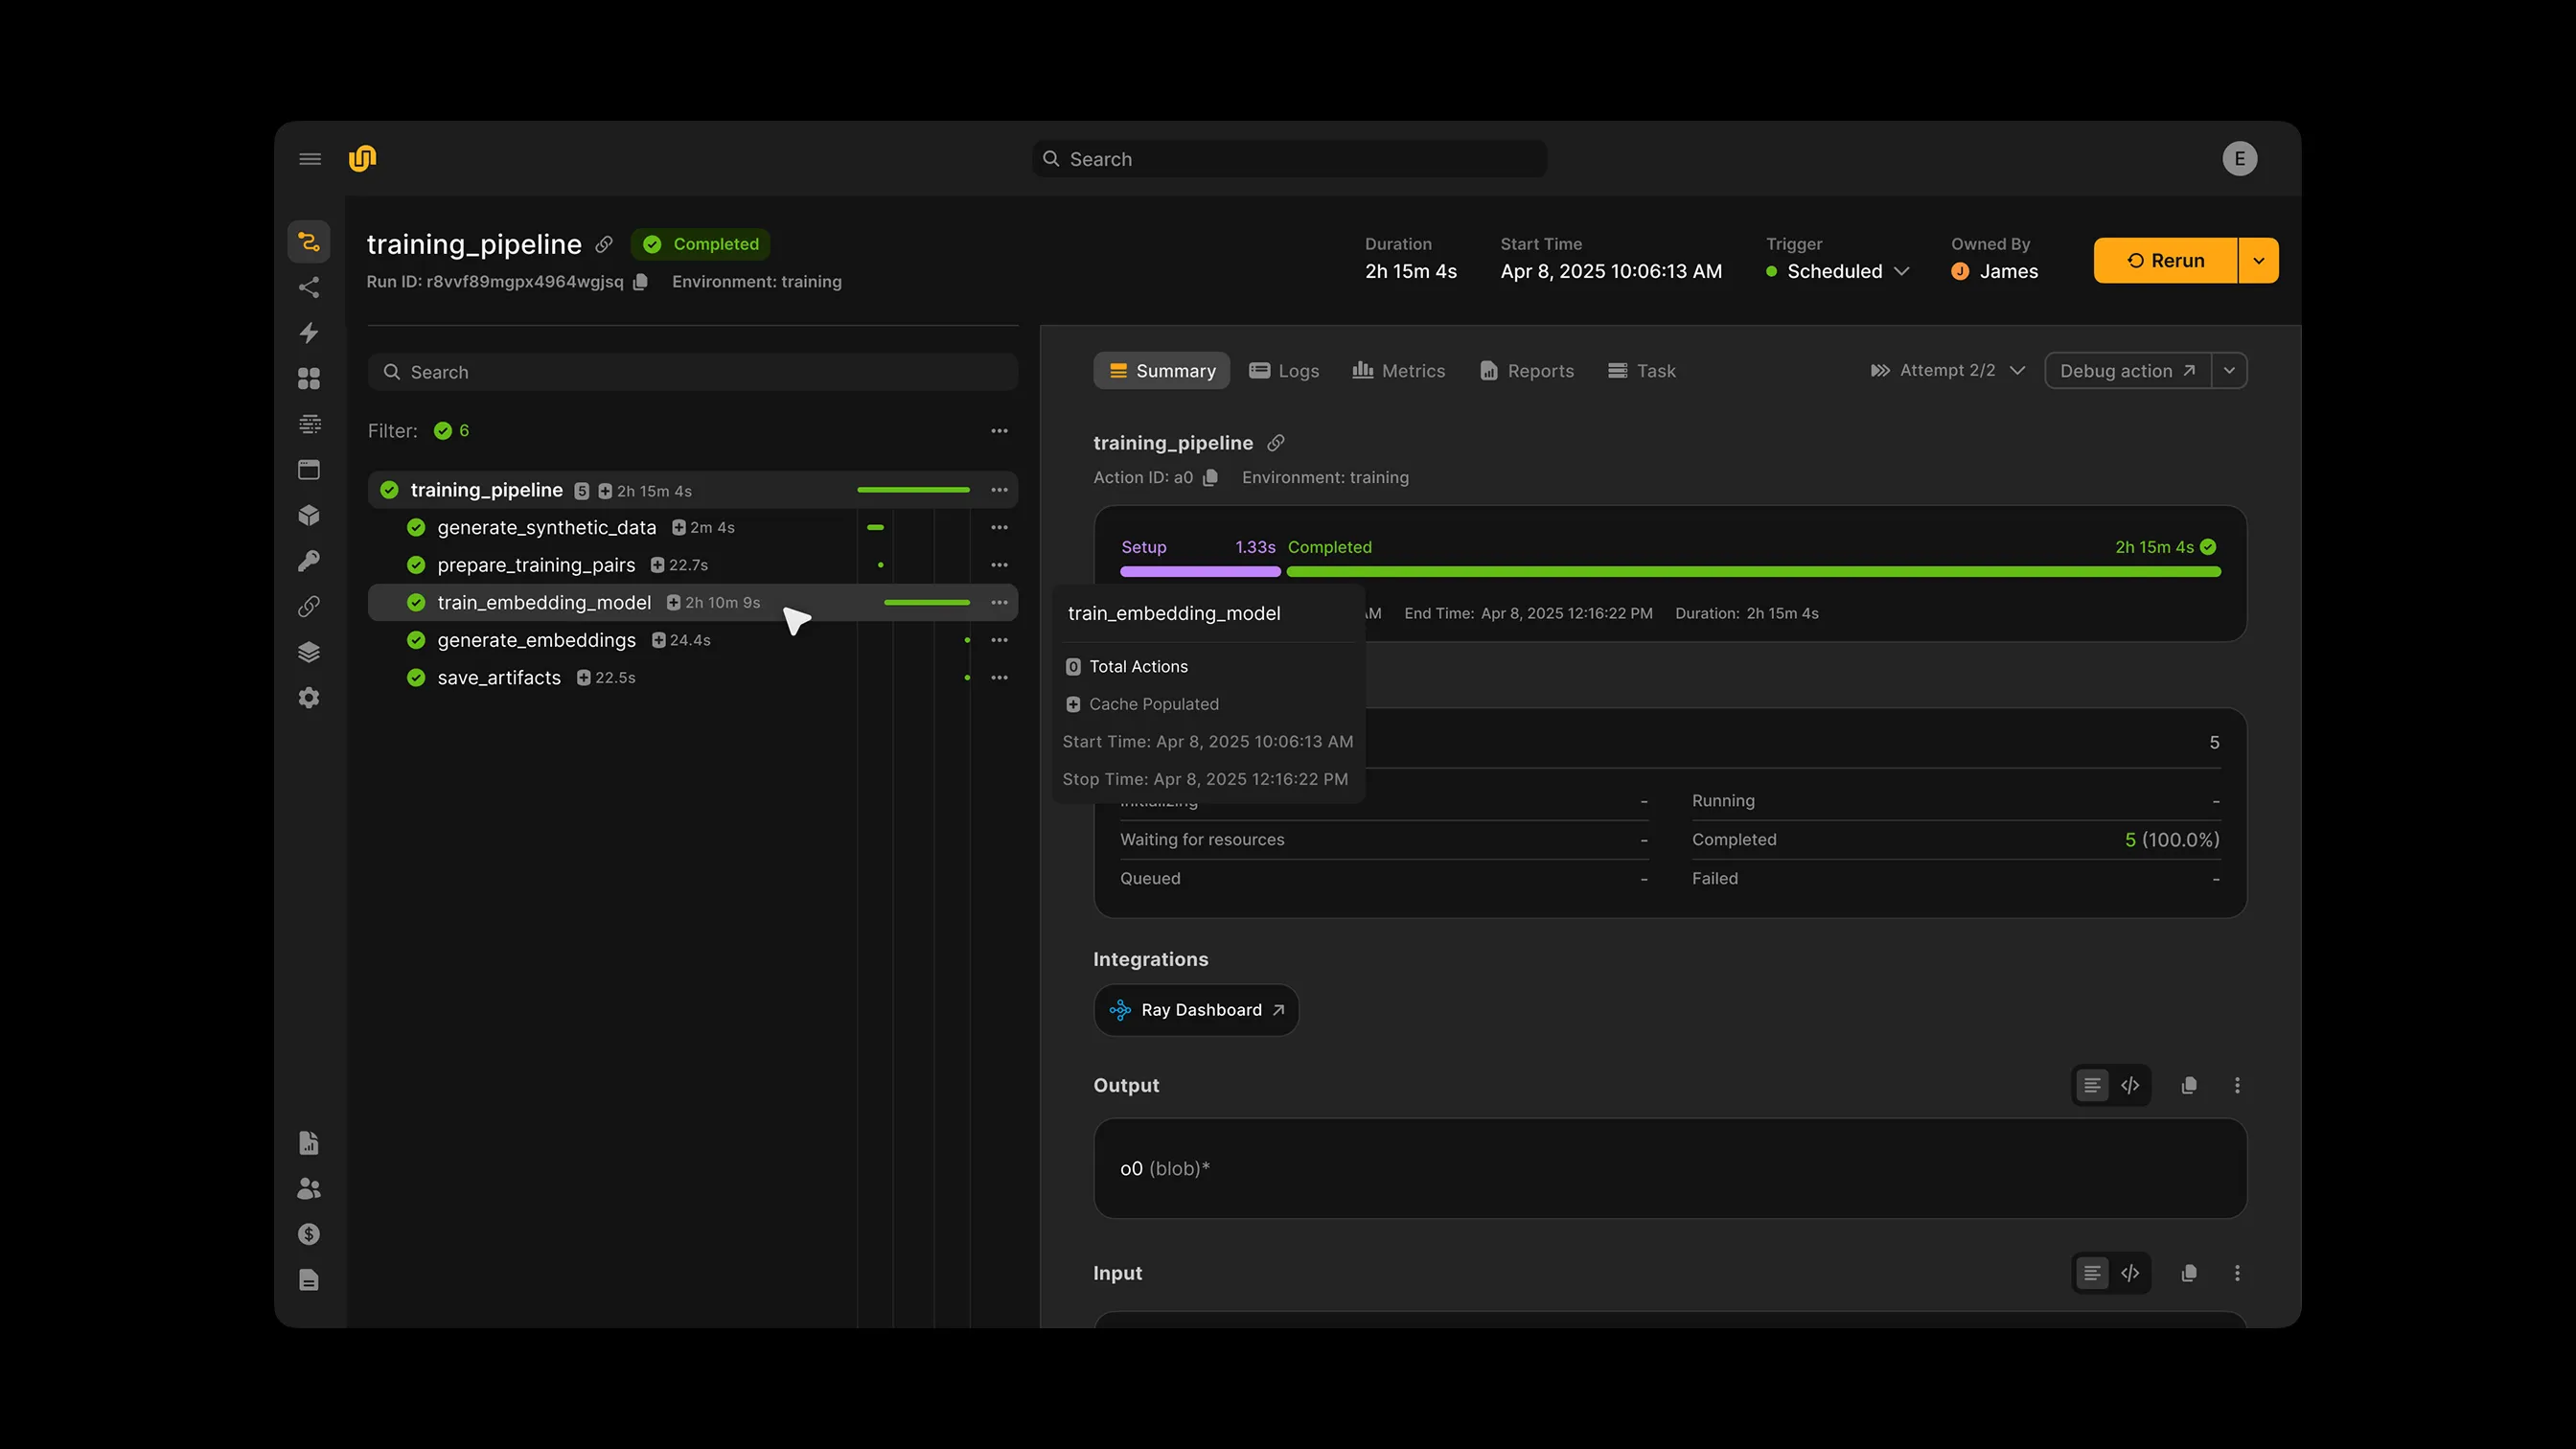This screenshot has width=2576, height=1449.
Task: Open the settings gear in sidebar
Action: (x=309, y=697)
